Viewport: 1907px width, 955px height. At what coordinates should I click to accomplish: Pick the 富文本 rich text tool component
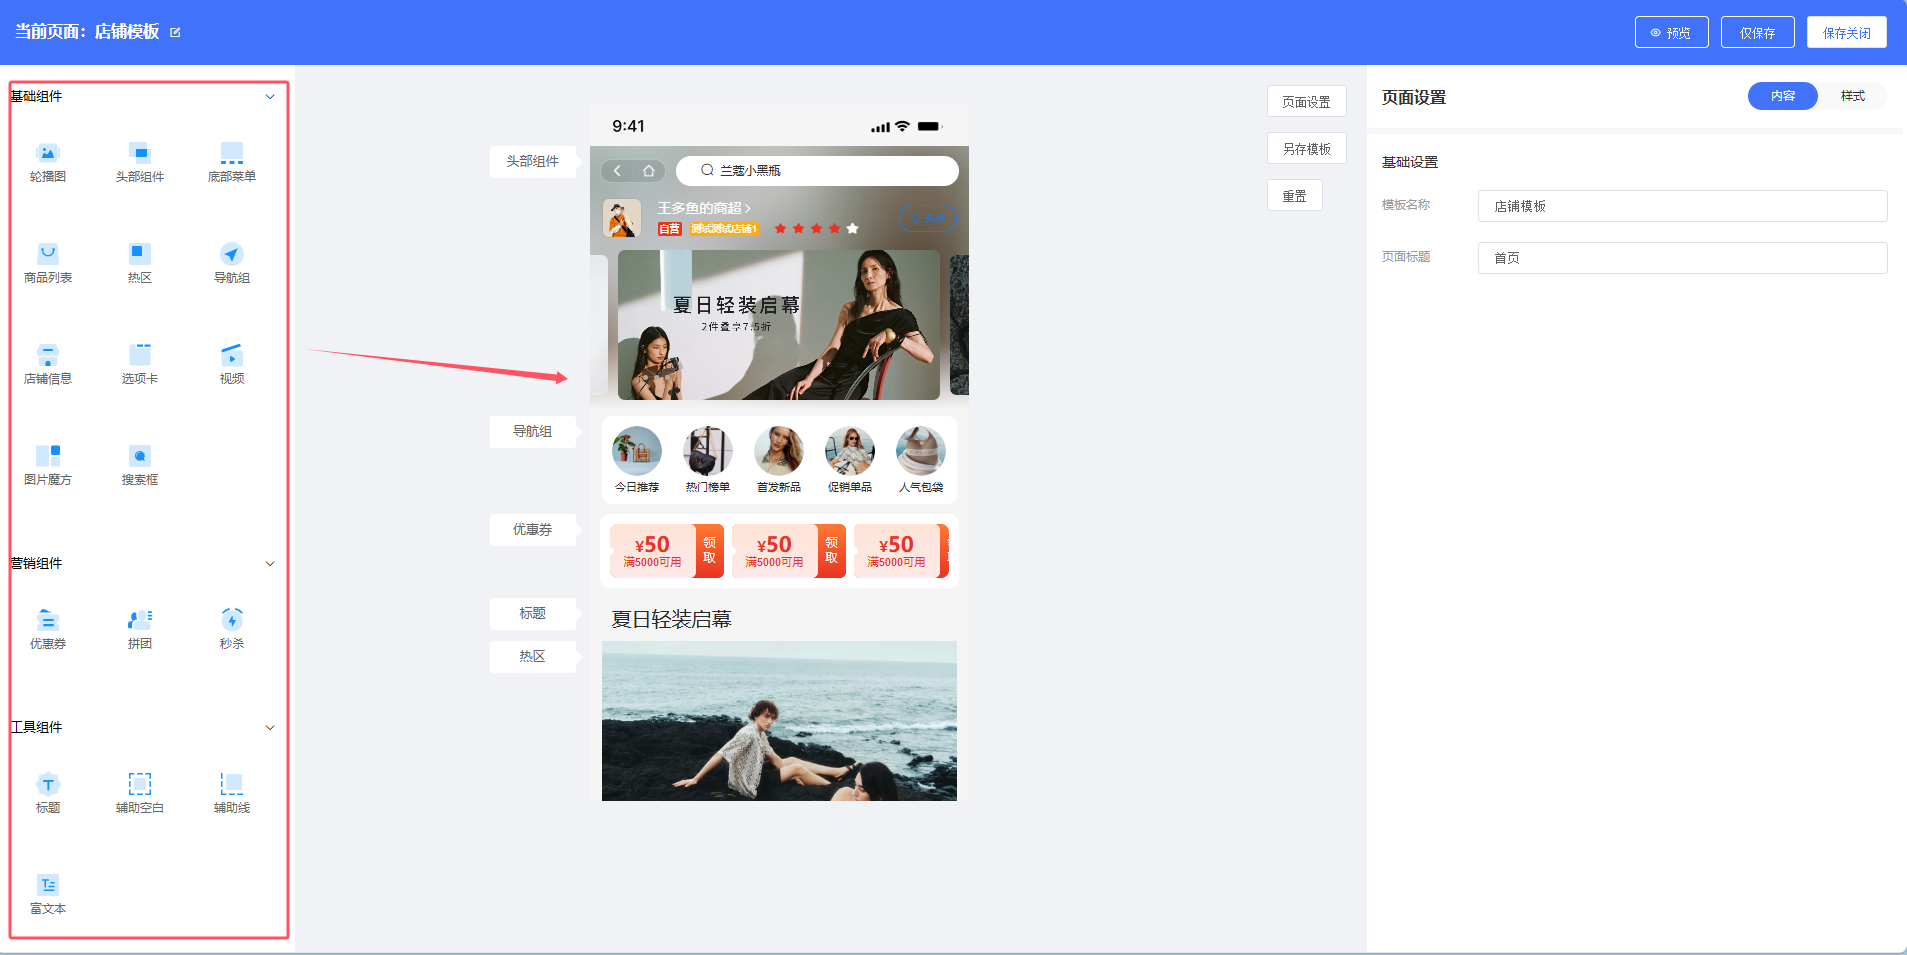pos(48,886)
